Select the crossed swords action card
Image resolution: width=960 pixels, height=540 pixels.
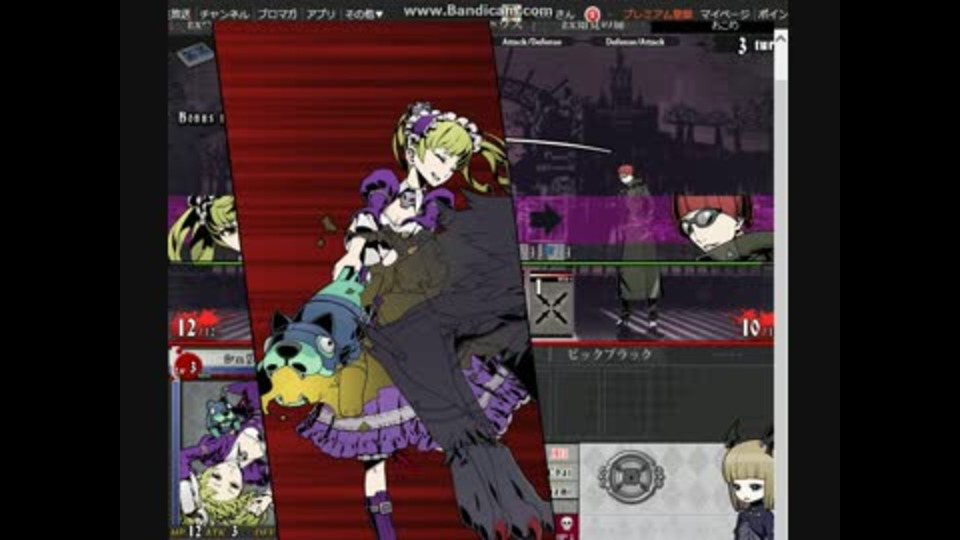click(x=551, y=304)
